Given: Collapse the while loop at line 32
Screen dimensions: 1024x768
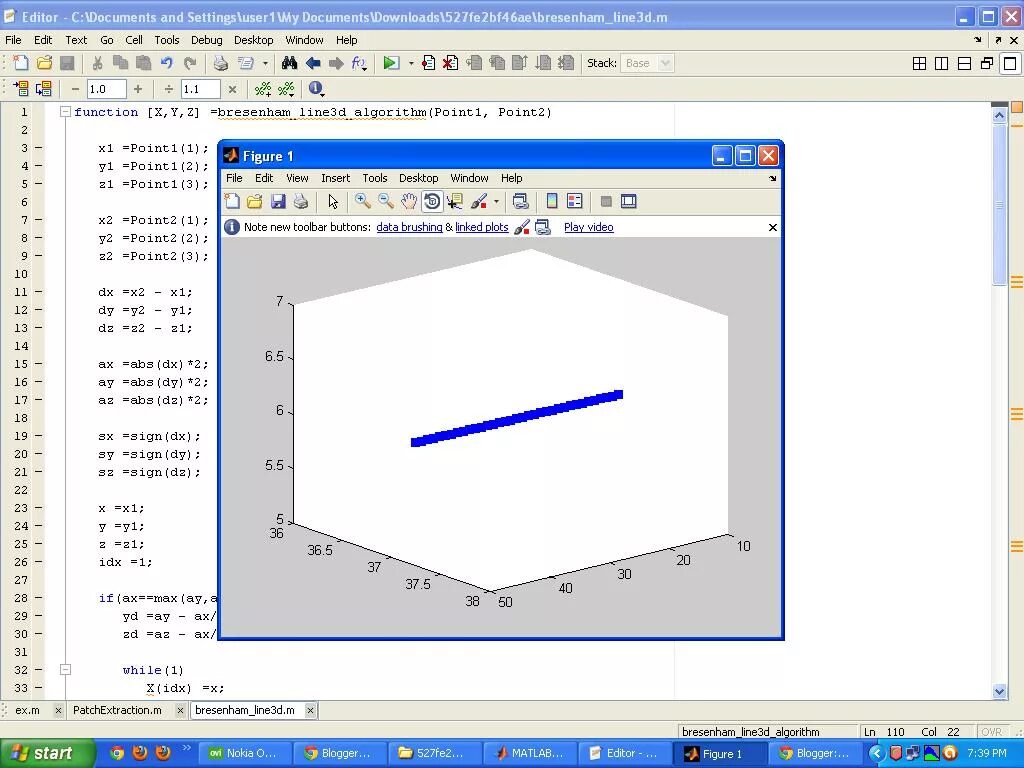Looking at the screenshot, I should click(65, 669).
